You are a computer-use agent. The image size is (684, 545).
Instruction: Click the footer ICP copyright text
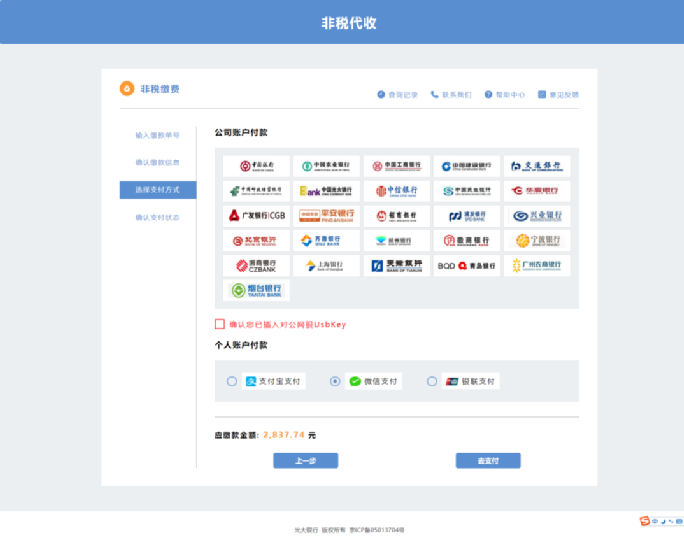point(349,530)
